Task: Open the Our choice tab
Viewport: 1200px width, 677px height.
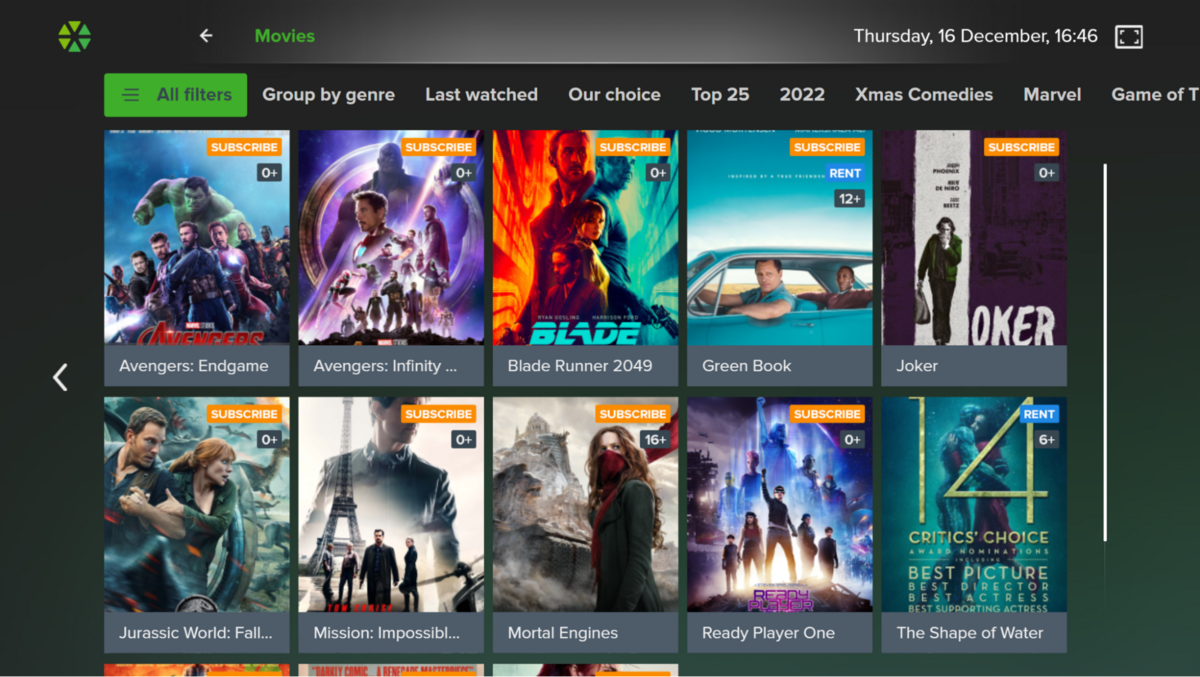Action: point(614,95)
